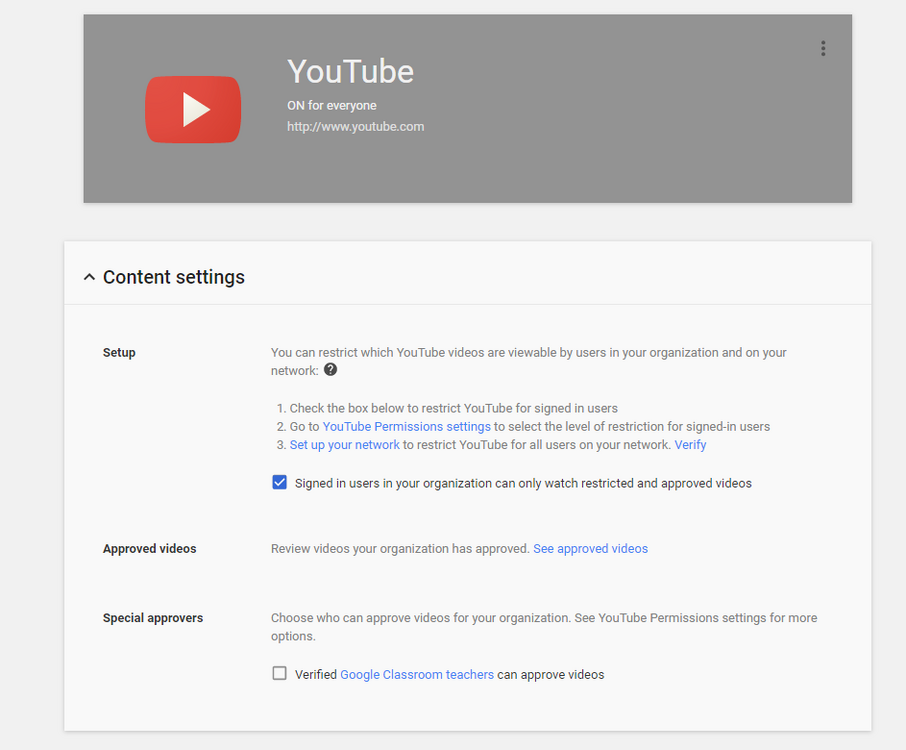The width and height of the screenshot is (906, 750).
Task: Click 'You can restrict which YouTube videos' text
Action: [529, 361]
